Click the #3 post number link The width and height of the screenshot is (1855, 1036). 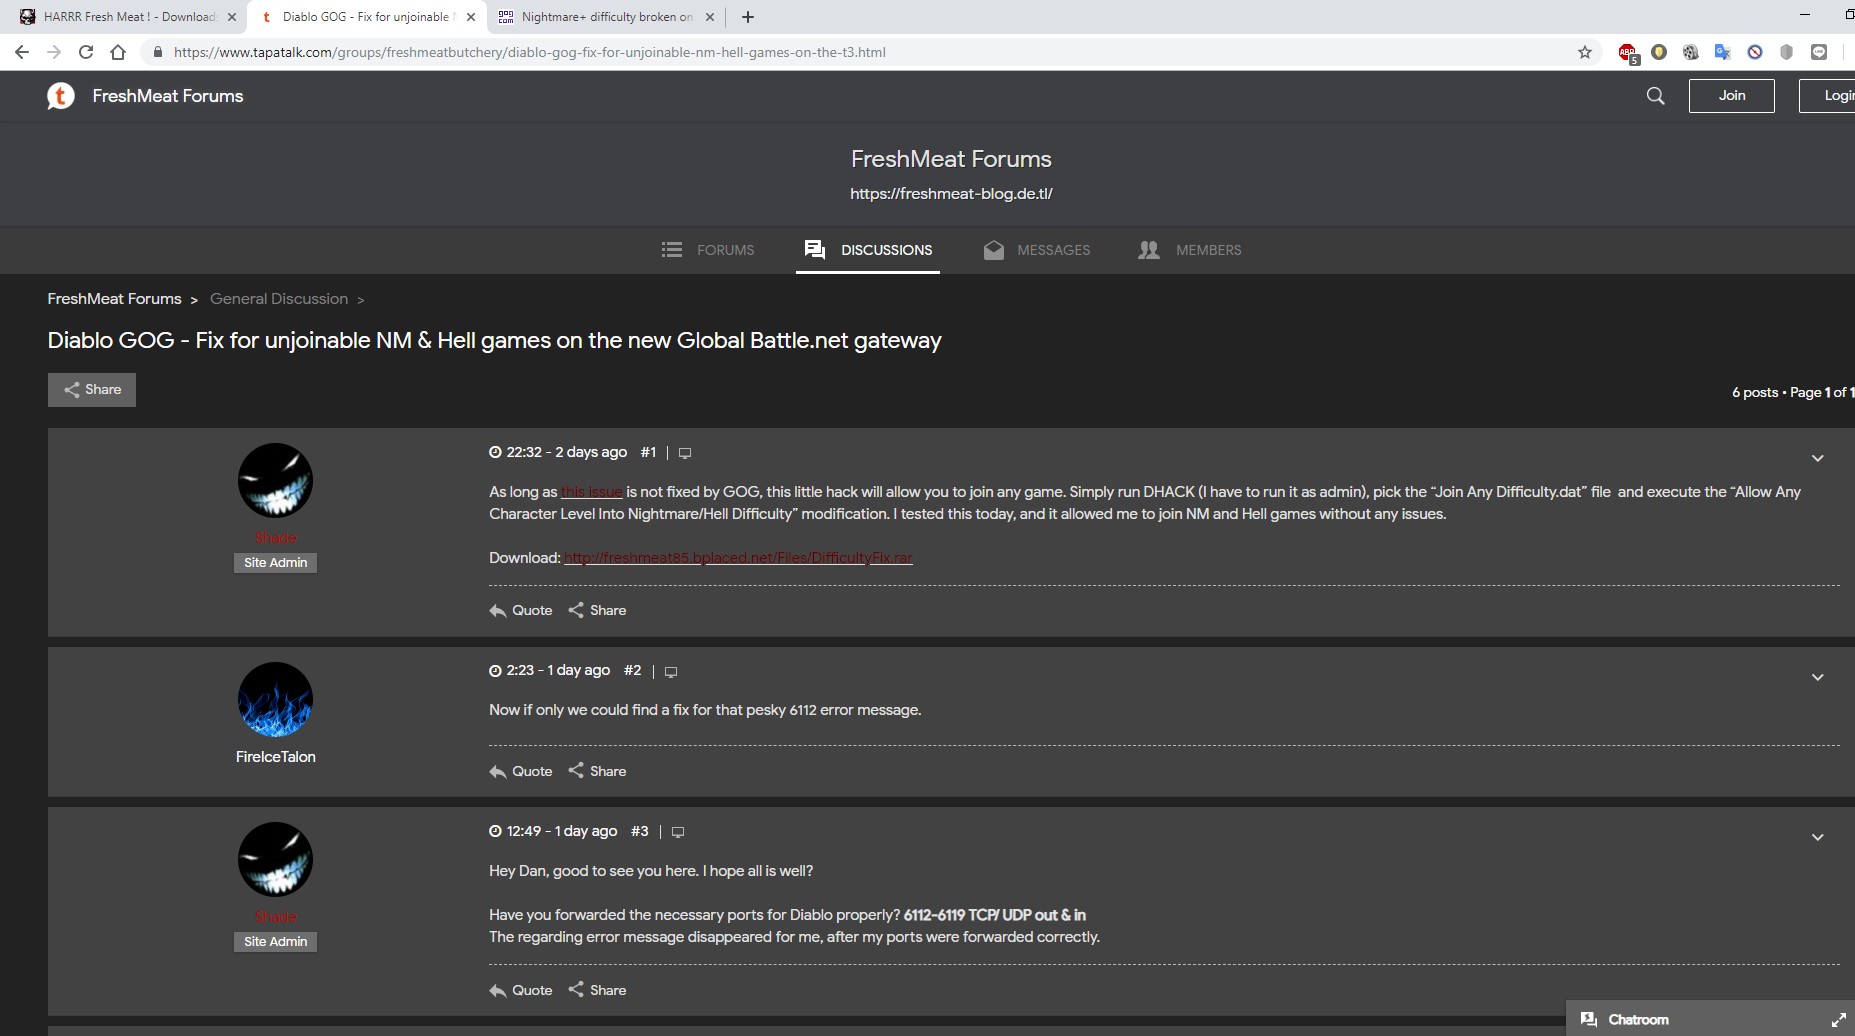(640, 831)
